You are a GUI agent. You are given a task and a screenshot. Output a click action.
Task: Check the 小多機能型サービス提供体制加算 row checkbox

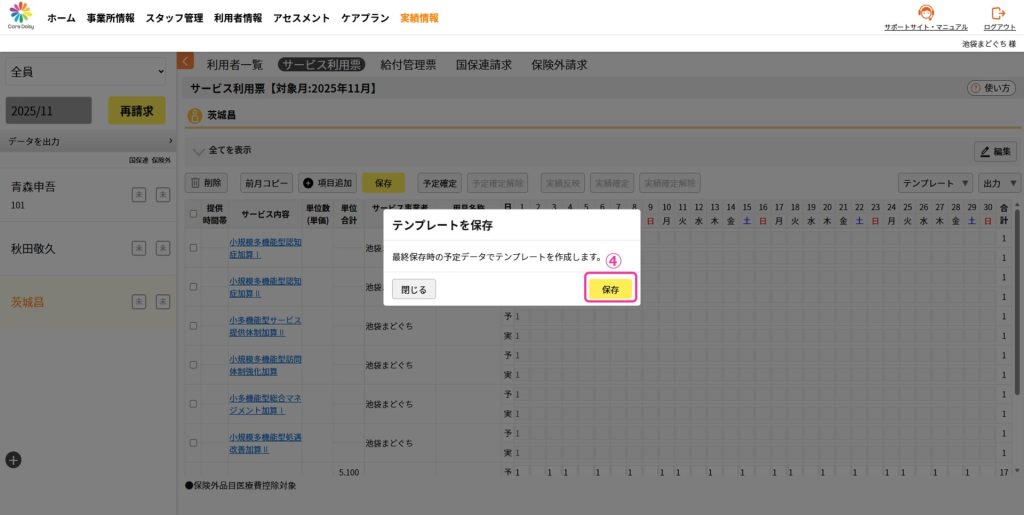(194, 326)
